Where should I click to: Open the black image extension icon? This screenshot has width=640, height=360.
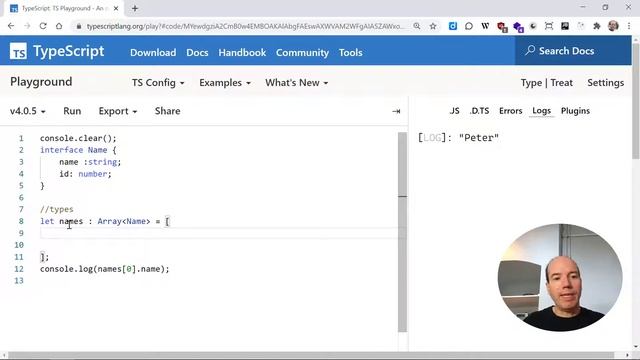[565, 26]
